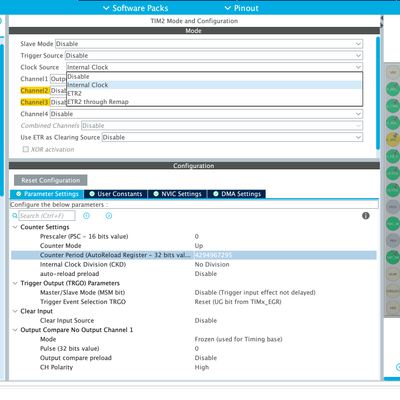The height and width of the screenshot is (400, 400).
Task: Click the green check on DMA Settings tab
Action: coord(216,194)
